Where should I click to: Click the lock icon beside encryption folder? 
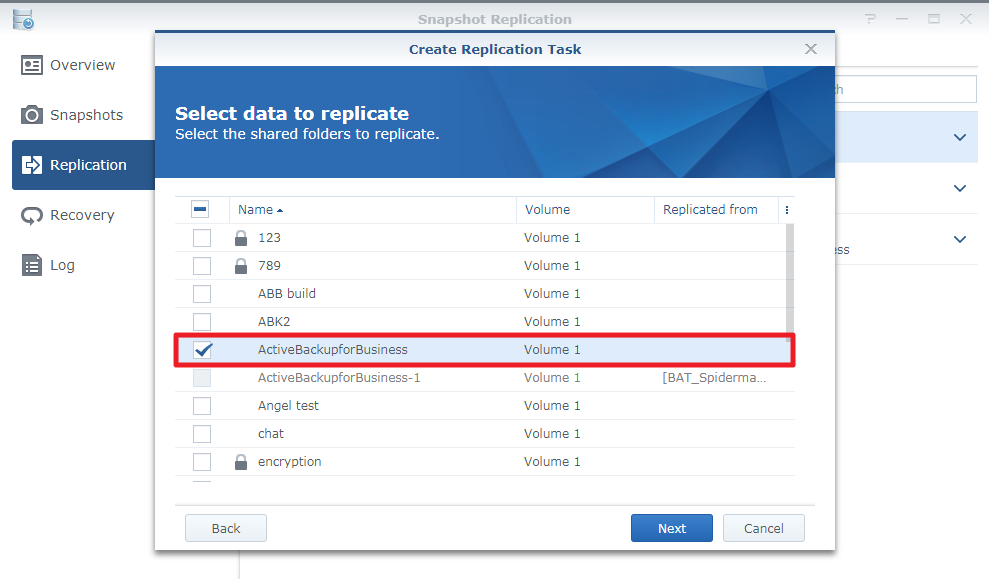[x=240, y=462]
